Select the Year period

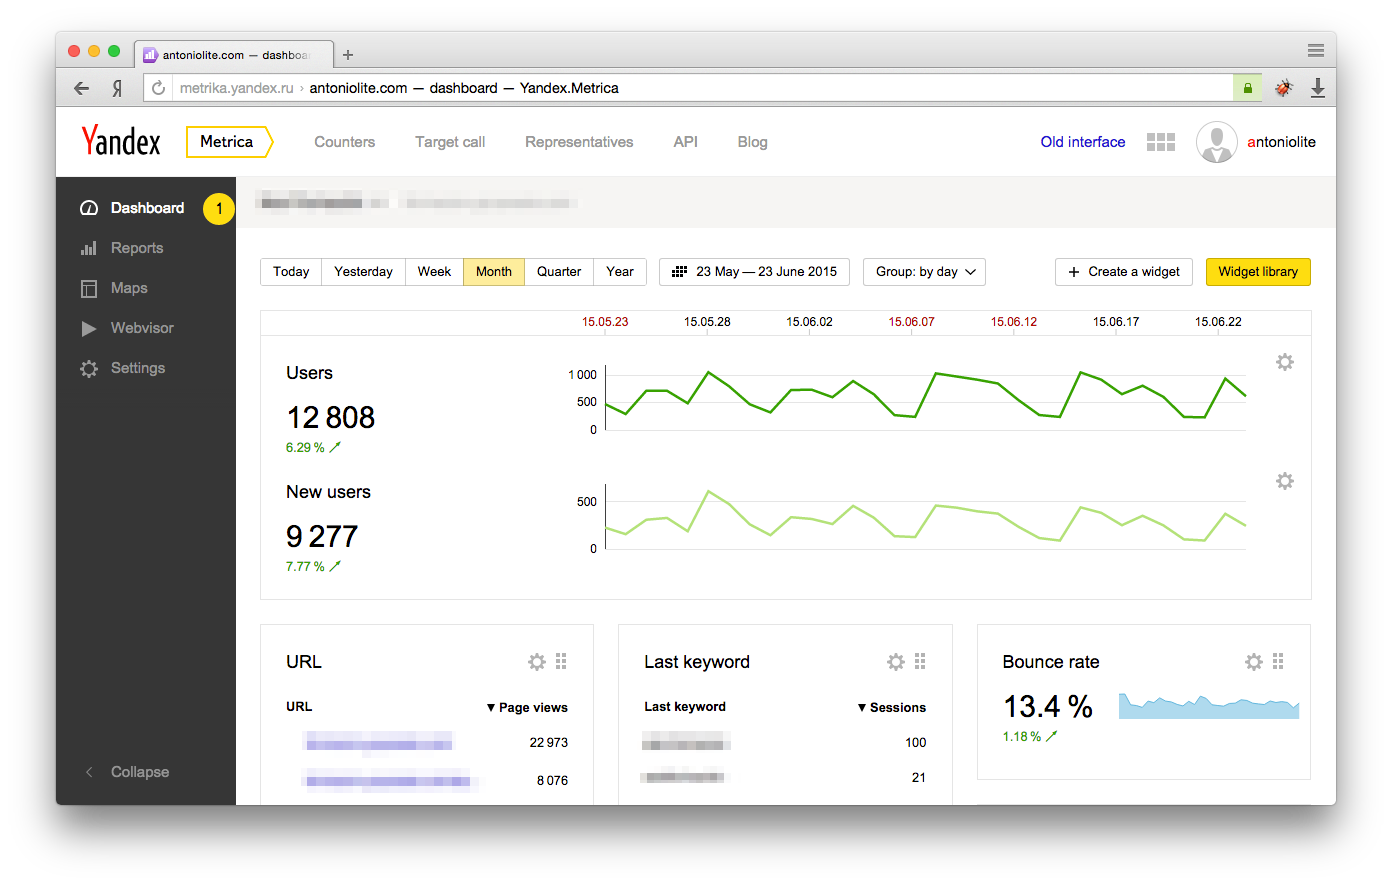pyautogui.click(x=620, y=272)
